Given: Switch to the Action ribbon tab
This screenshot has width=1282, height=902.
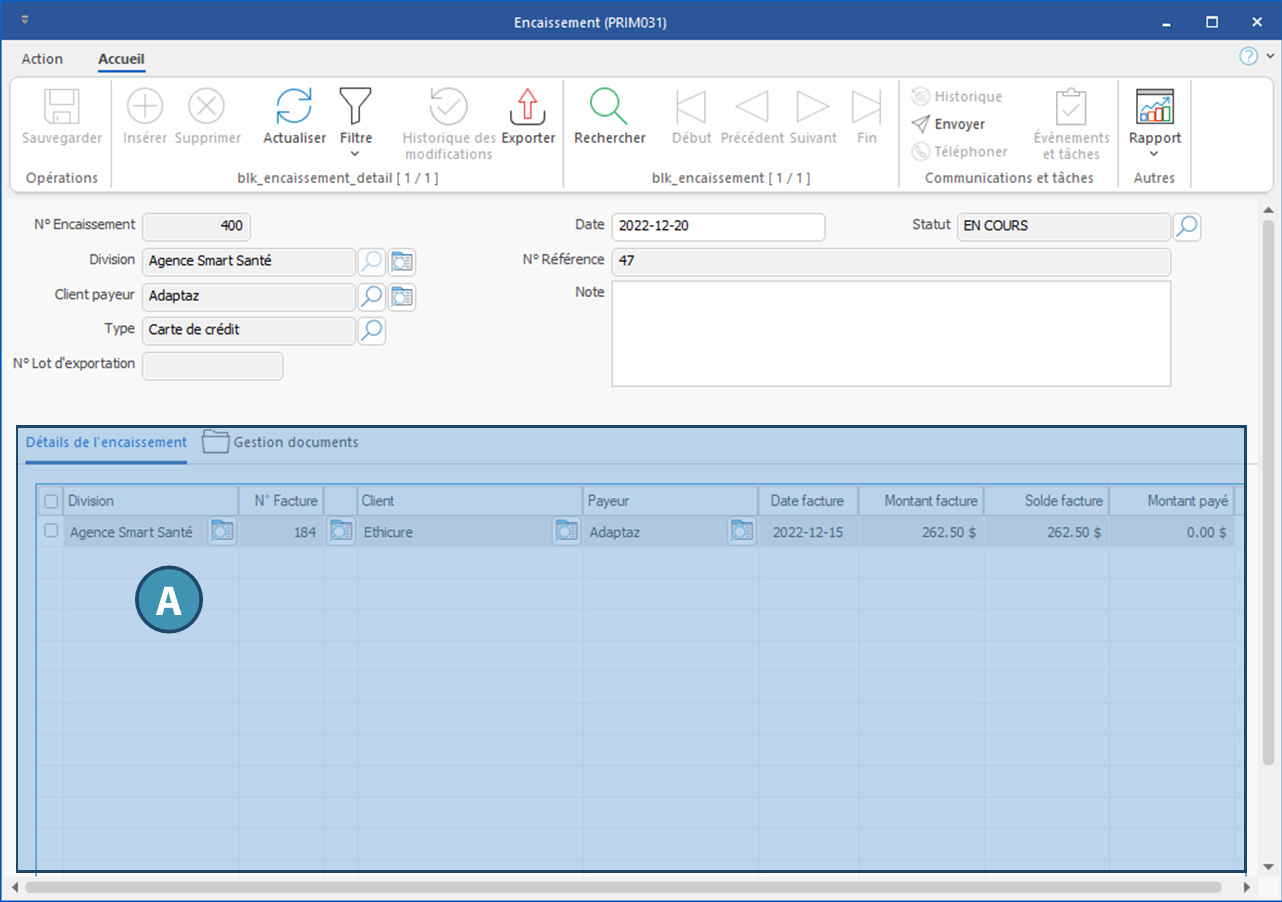Looking at the screenshot, I should [42, 59].
